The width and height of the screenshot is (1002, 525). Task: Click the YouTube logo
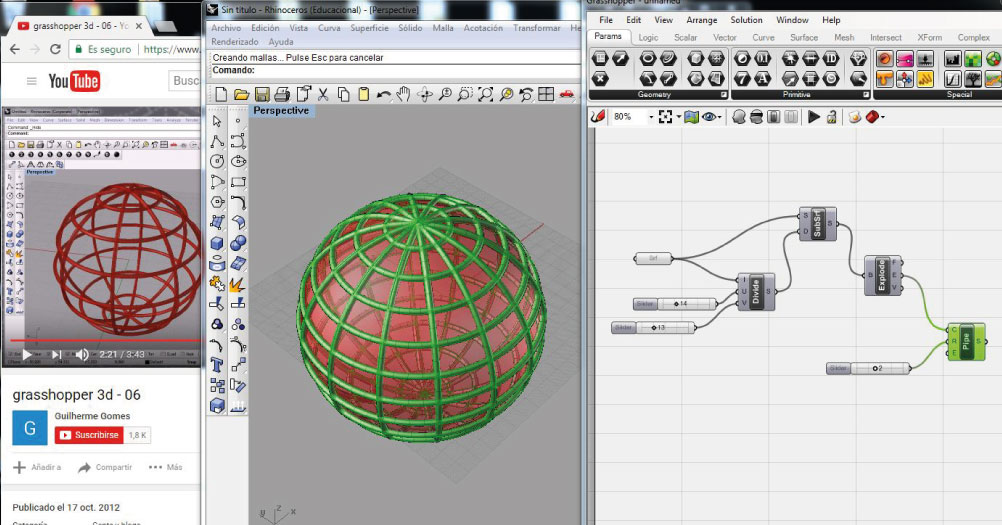74,81
